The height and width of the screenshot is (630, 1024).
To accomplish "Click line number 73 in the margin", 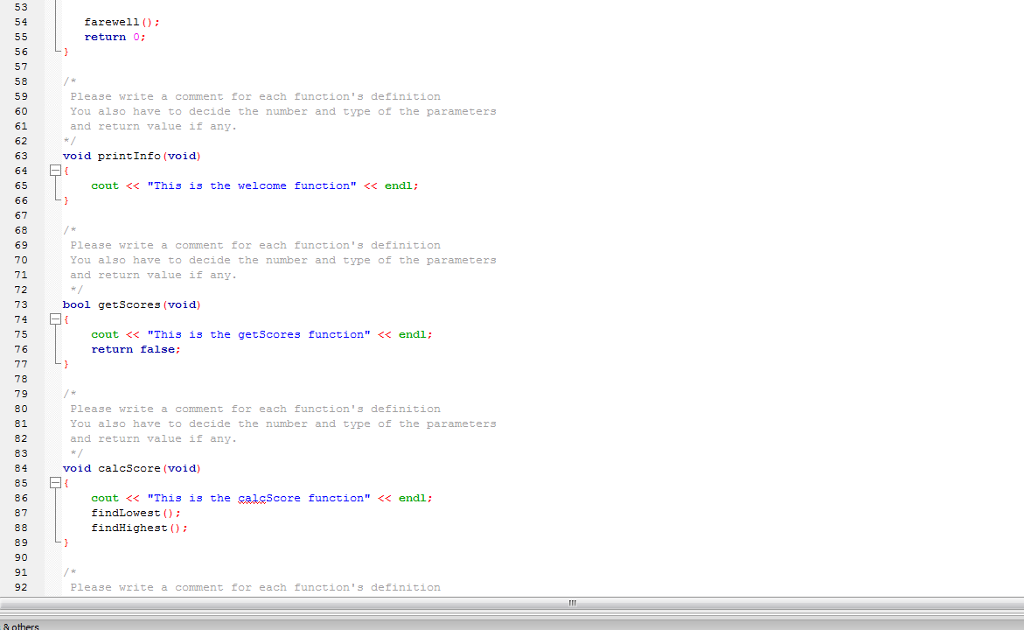I will click(x=22, y=305).
